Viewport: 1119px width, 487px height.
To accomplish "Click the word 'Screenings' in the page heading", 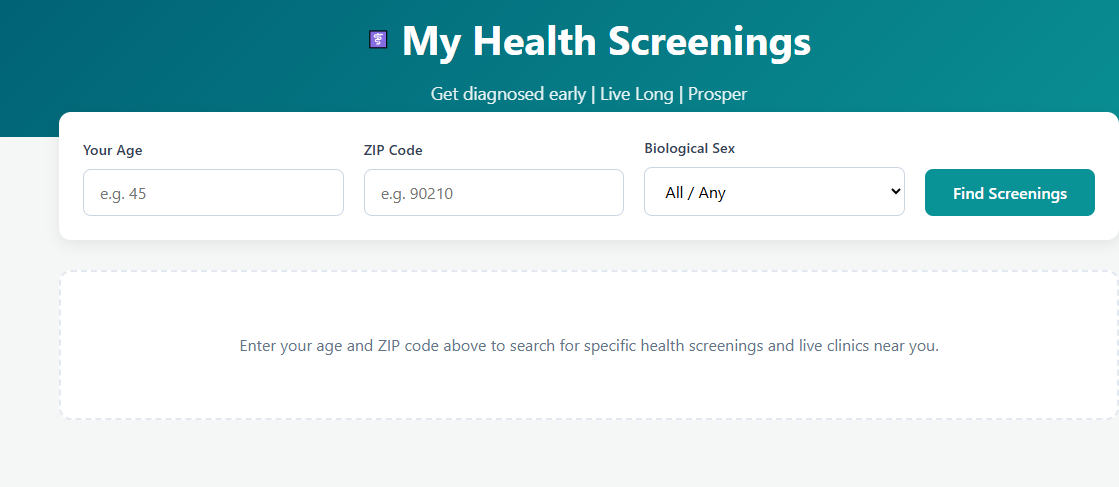I will pos(709,41).
